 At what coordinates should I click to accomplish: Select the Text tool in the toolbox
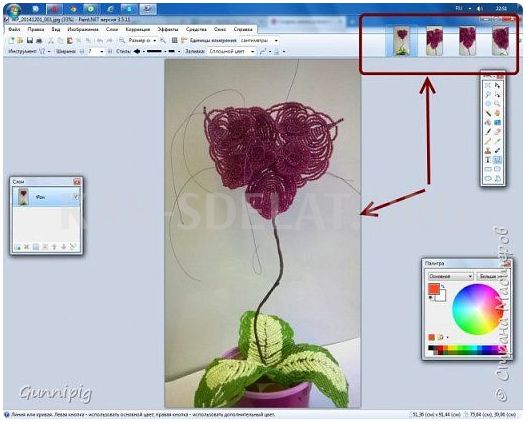[x=488, y=160]
